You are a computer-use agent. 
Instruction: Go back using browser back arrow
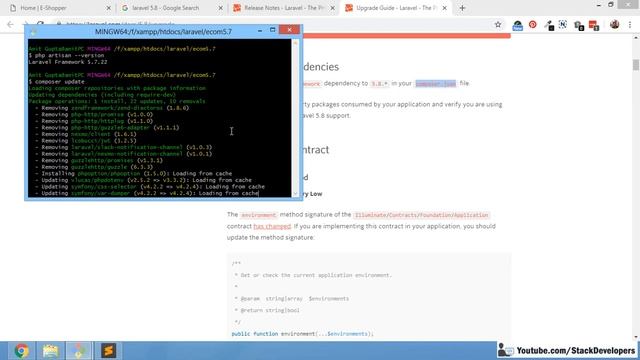[x=10, y=24]
